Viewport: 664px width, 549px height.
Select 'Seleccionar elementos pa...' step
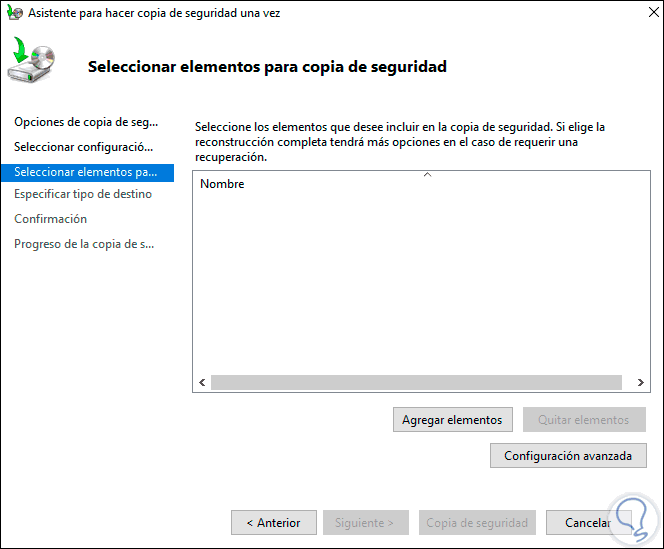[x=87, y=172]
